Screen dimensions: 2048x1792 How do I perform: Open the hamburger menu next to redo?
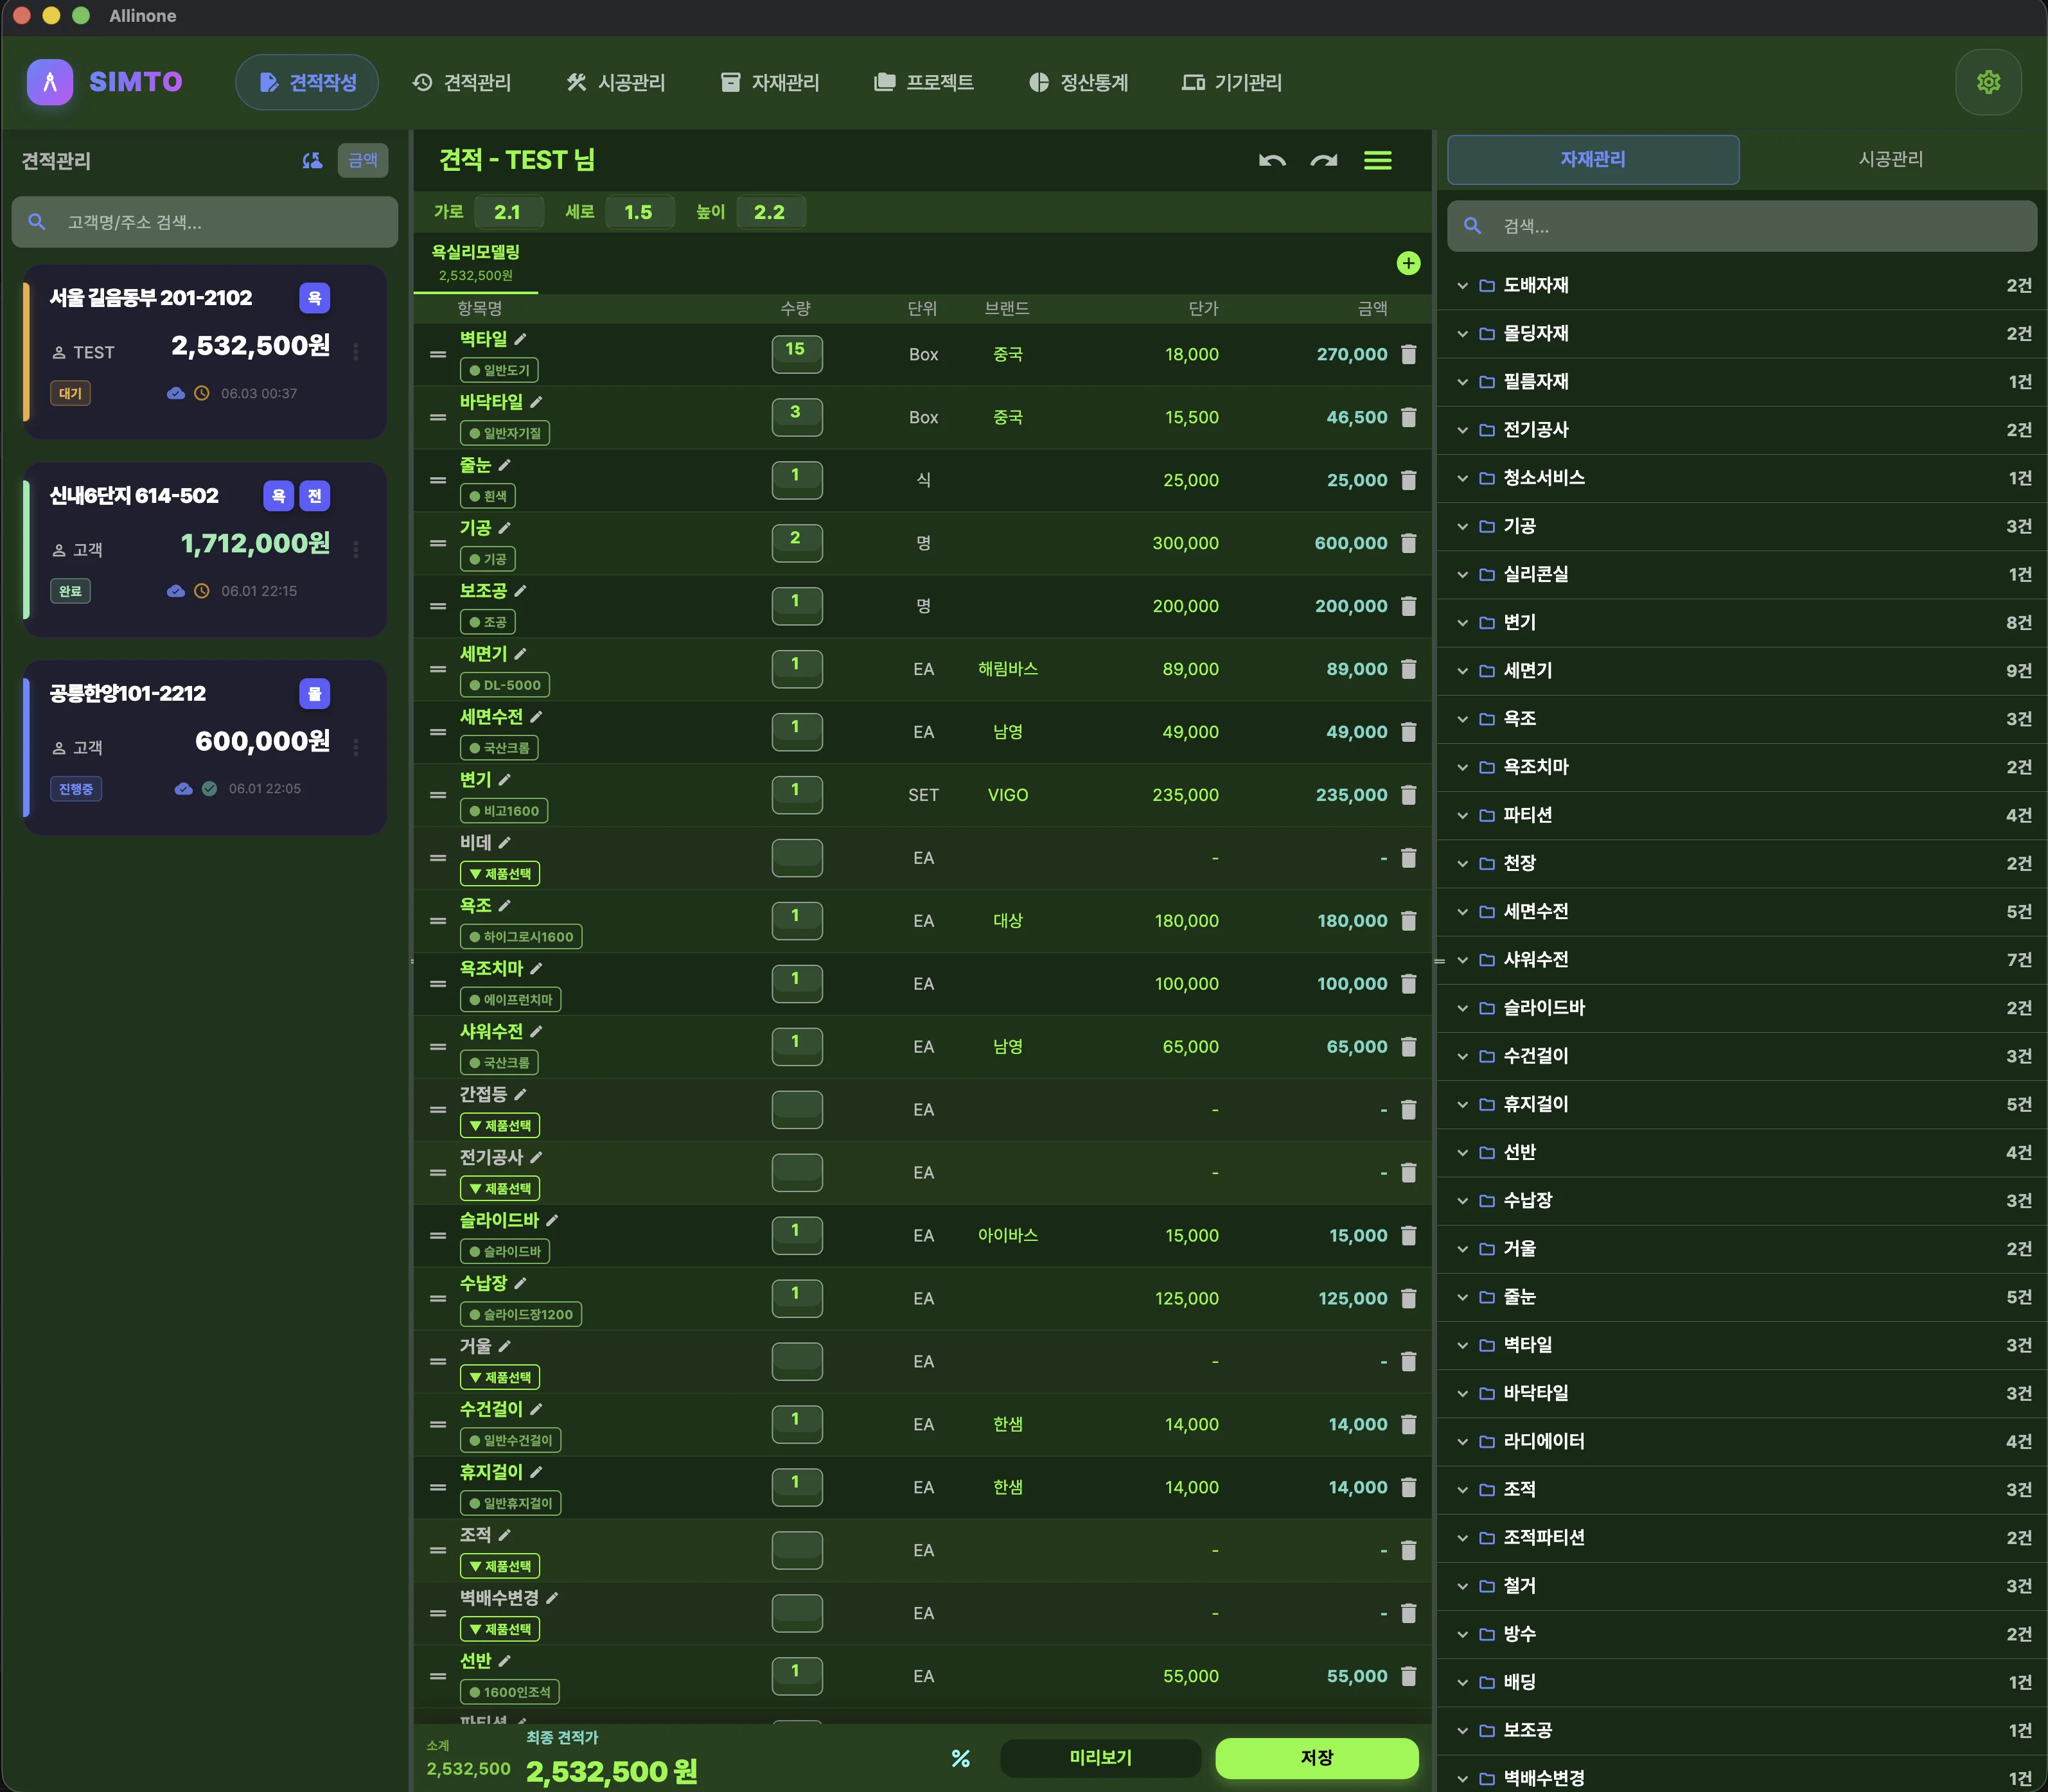(1378, 160)
